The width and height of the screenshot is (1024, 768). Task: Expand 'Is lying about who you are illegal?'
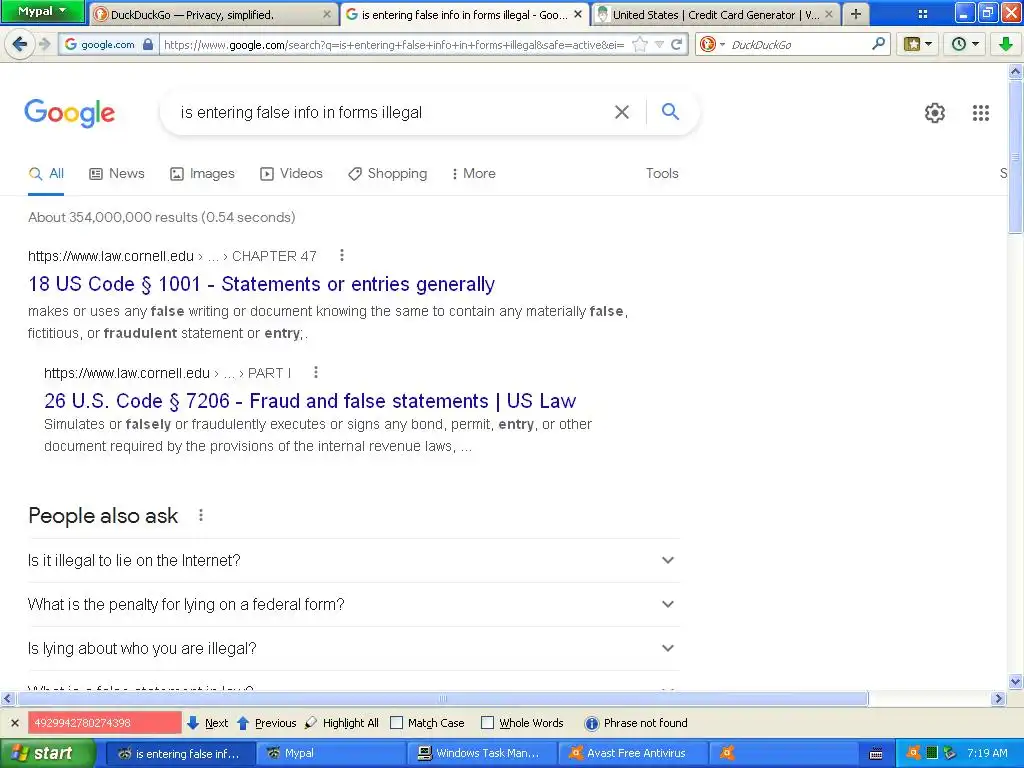(353, 648)
